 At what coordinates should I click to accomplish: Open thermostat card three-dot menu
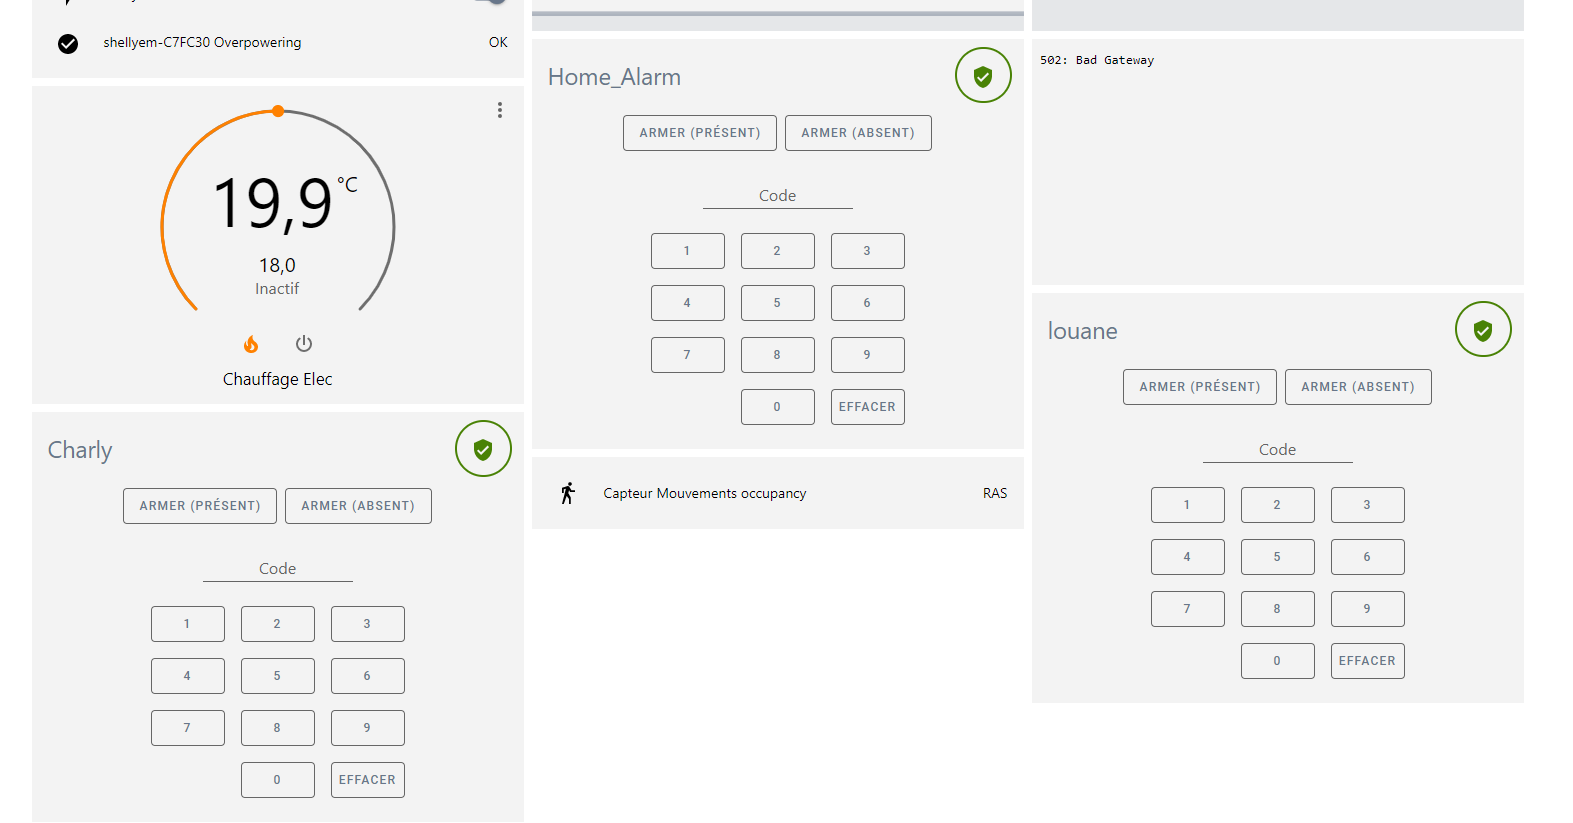(x=500, y=110)
